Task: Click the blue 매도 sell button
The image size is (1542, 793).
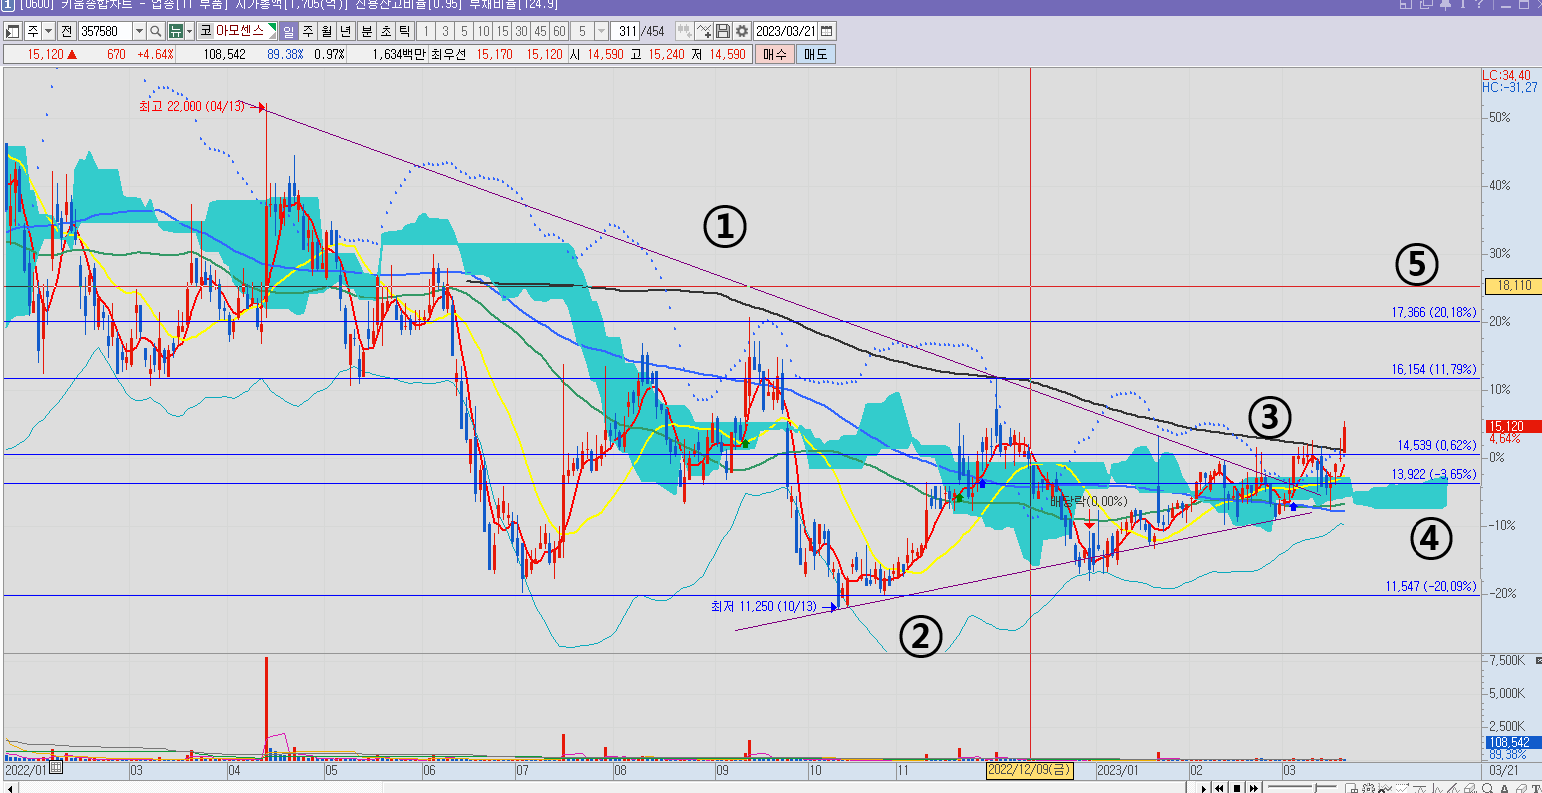Action: click(815, 54)
